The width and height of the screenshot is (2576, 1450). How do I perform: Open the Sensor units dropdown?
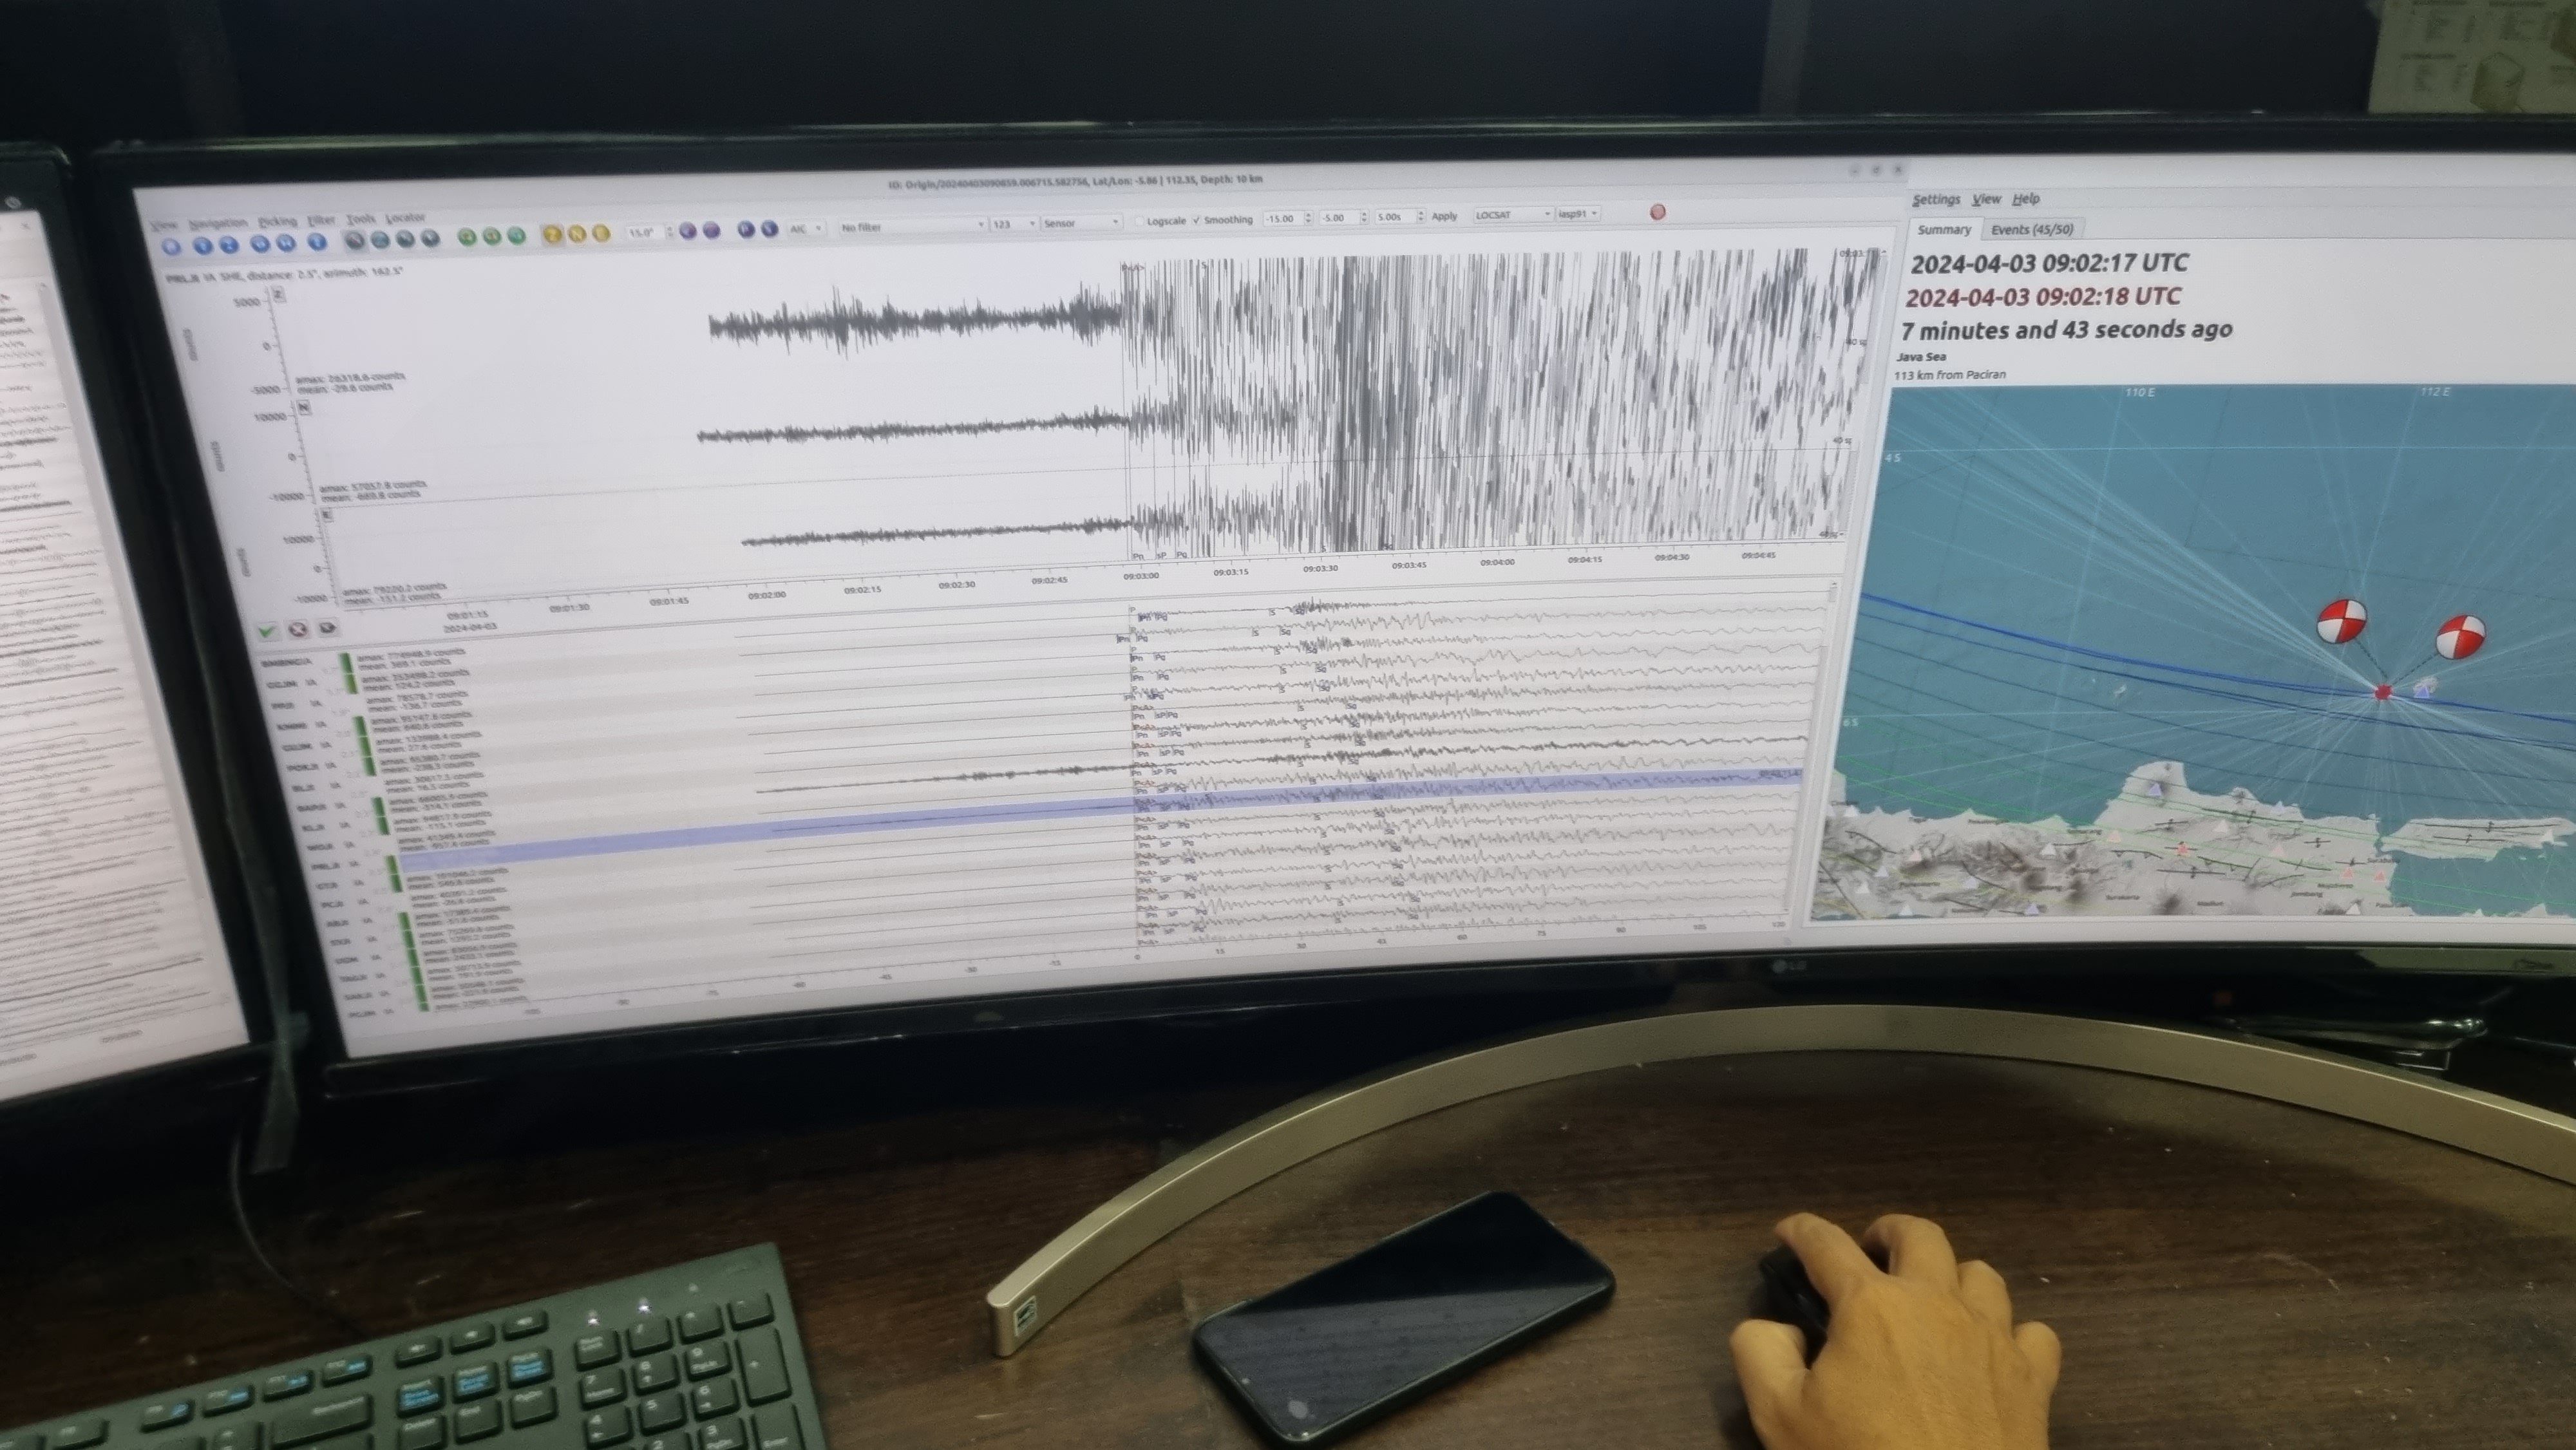pyautogui.click(x=1079, y=224)
